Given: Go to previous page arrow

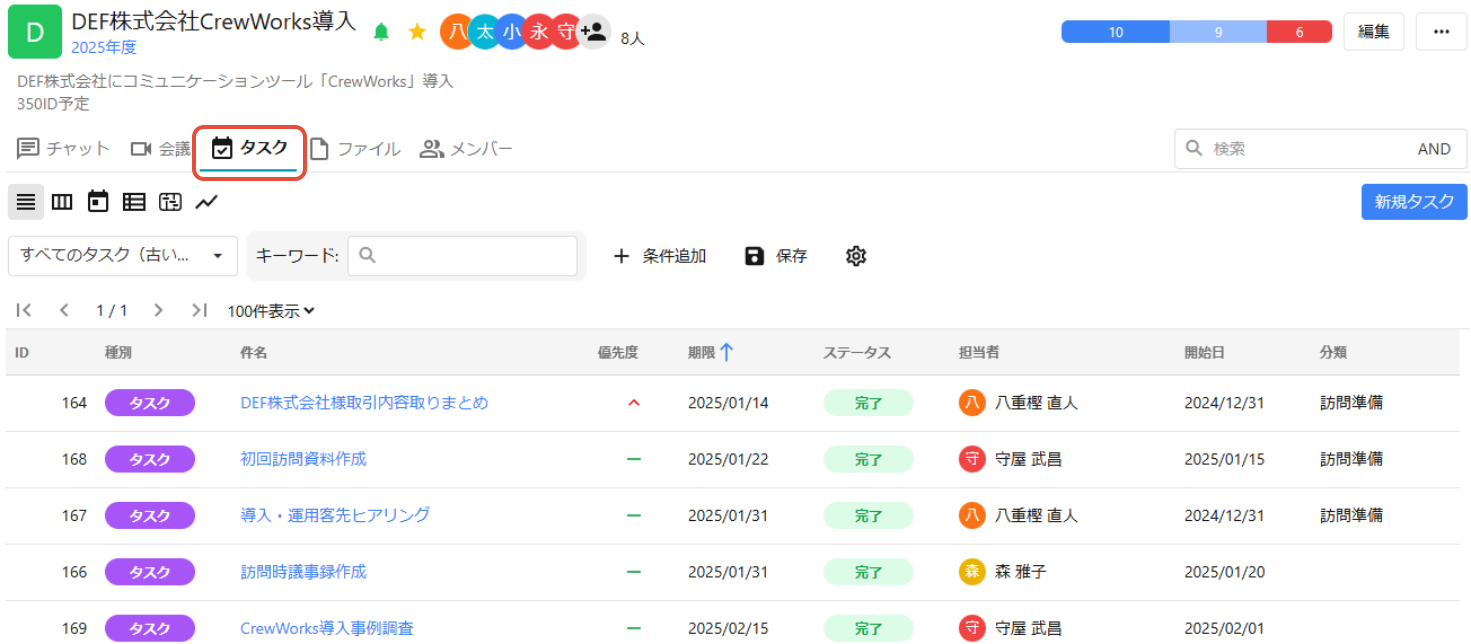Looking at the screenshot, I should click(64, 310).
